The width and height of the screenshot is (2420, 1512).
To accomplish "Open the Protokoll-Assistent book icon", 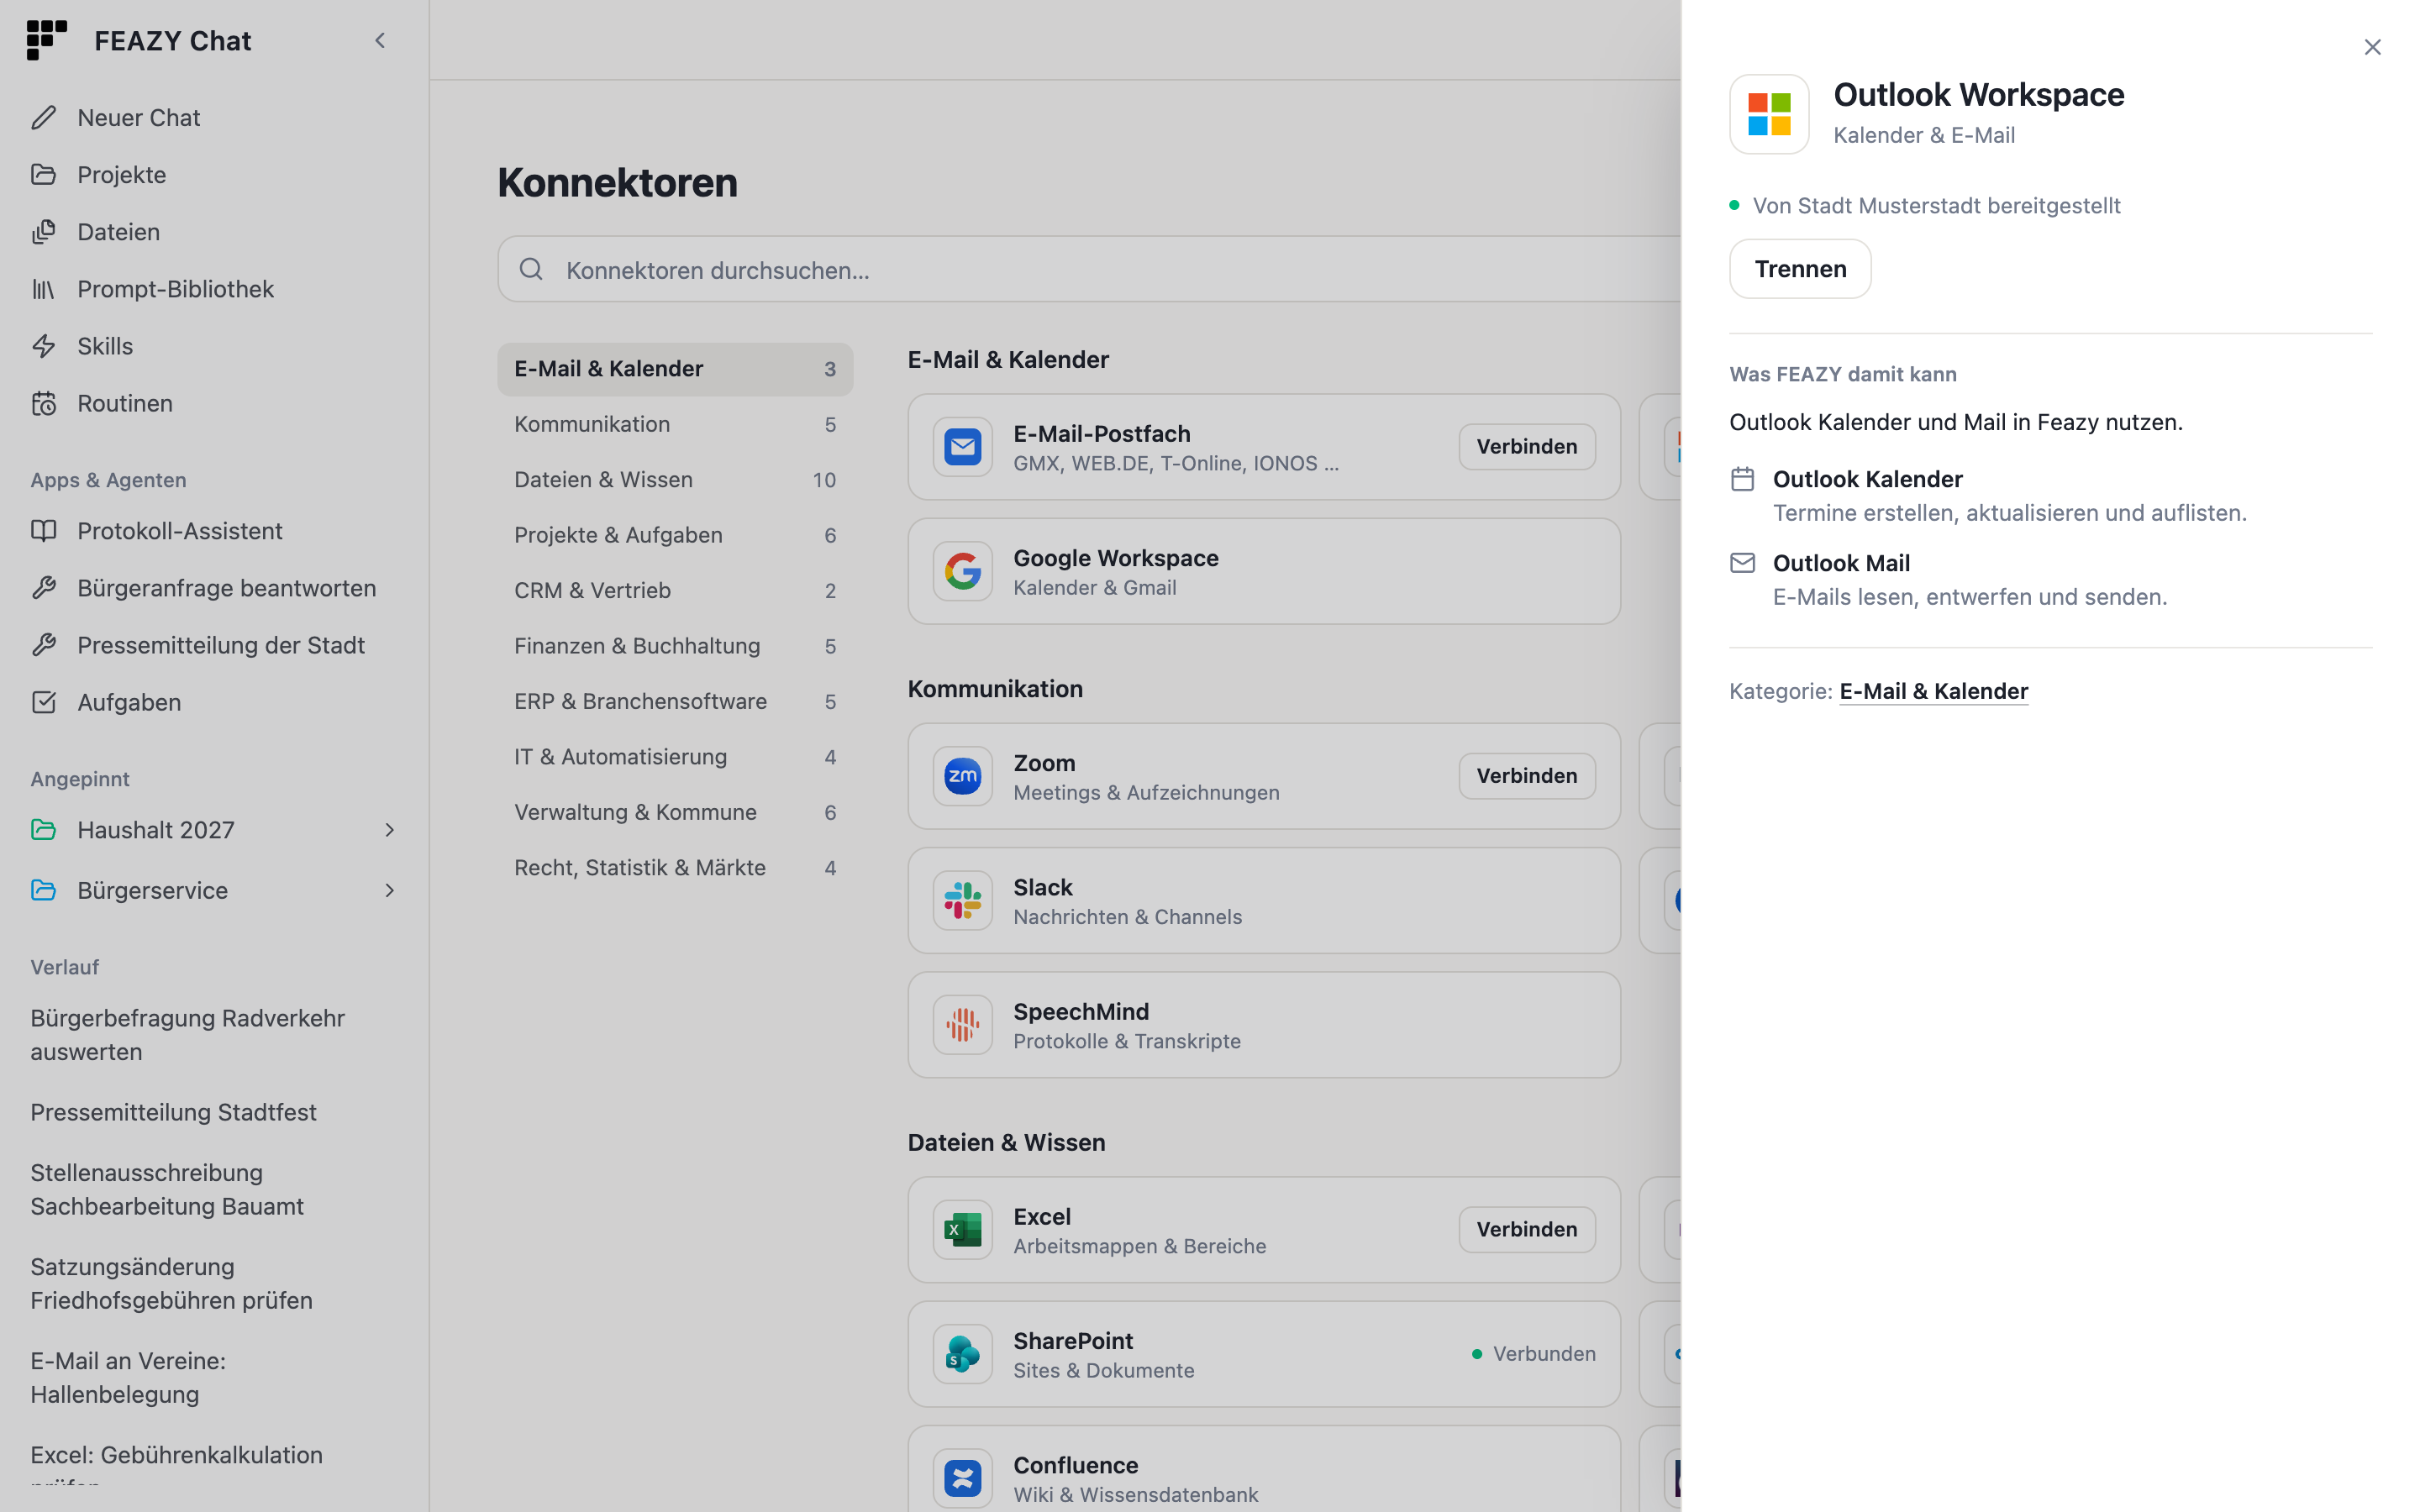I will [43, 531].
